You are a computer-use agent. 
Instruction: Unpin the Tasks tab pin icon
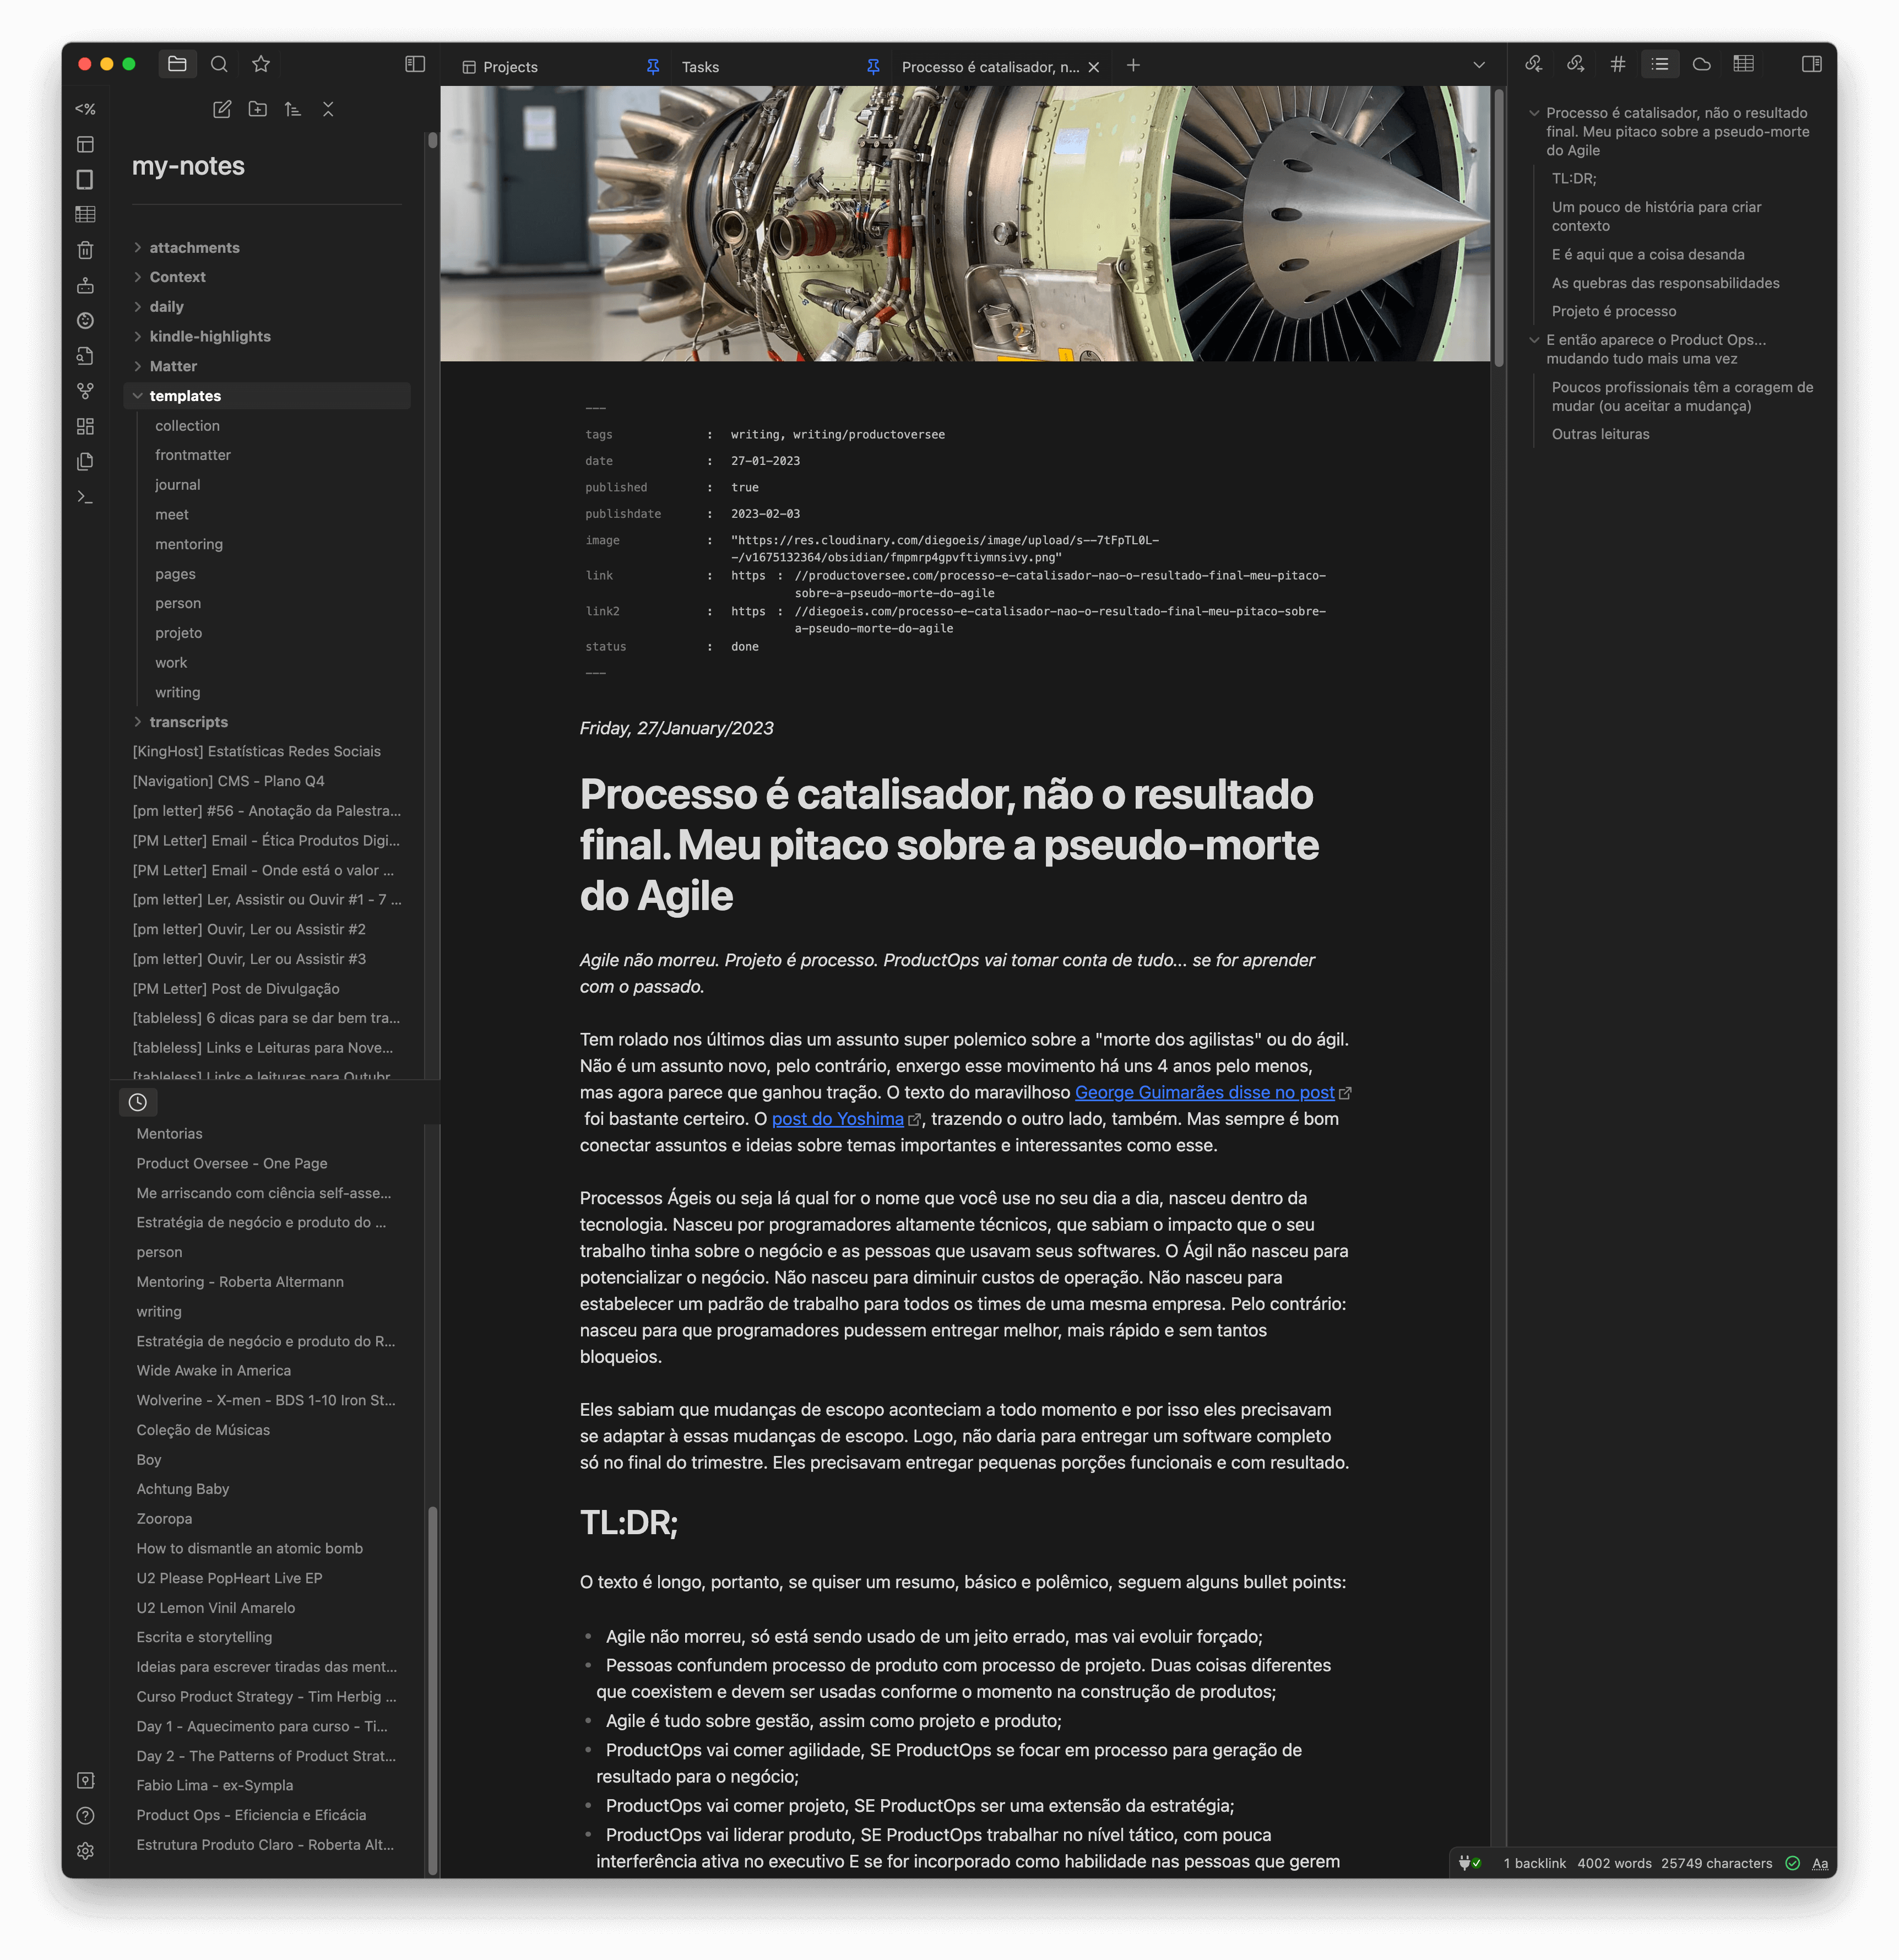[873, 67]
